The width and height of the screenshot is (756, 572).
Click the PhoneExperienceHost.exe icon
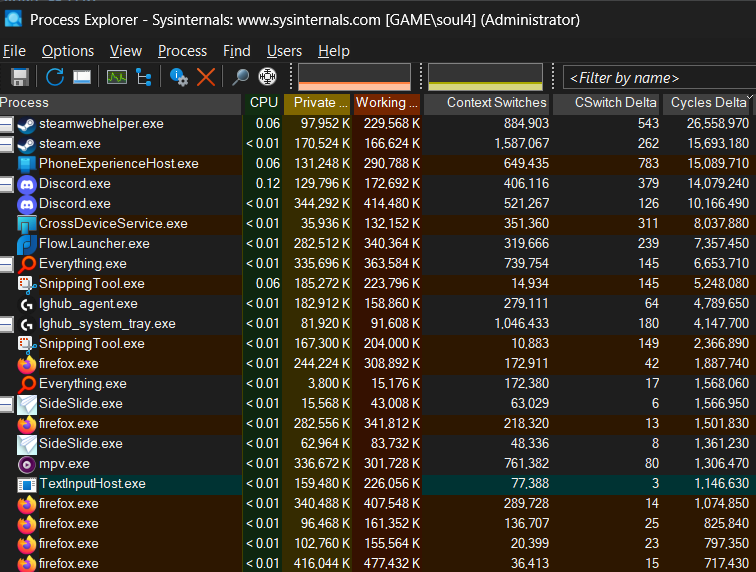click(x=26, y=164)
